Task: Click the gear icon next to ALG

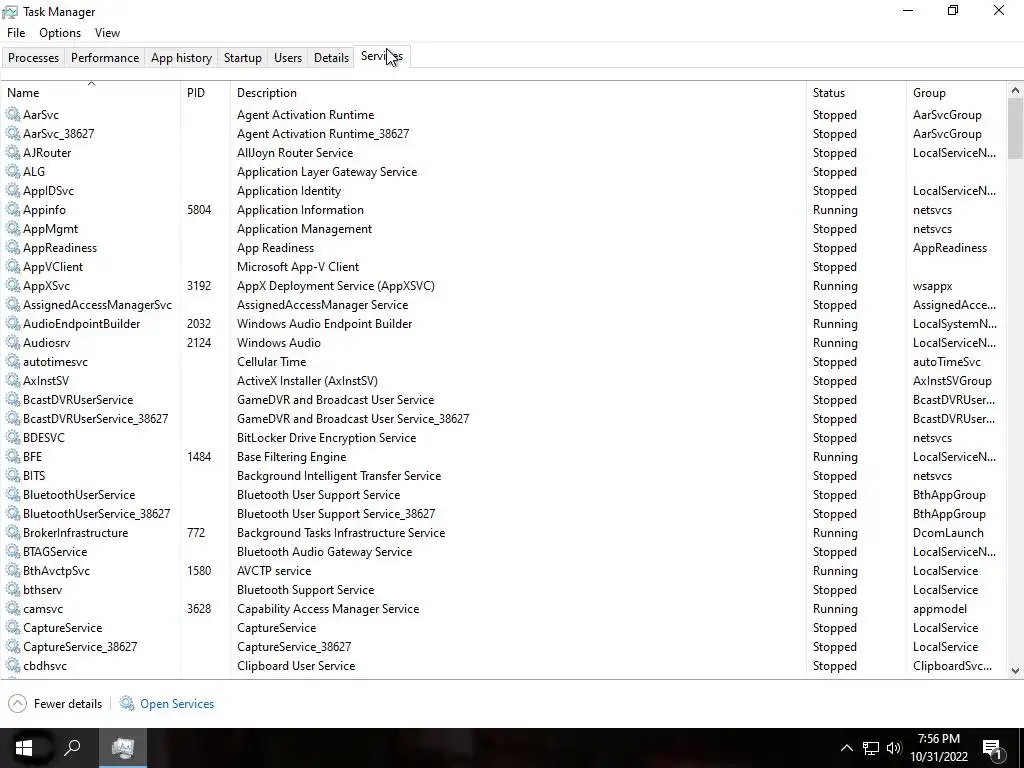Action: coord(12,172)
